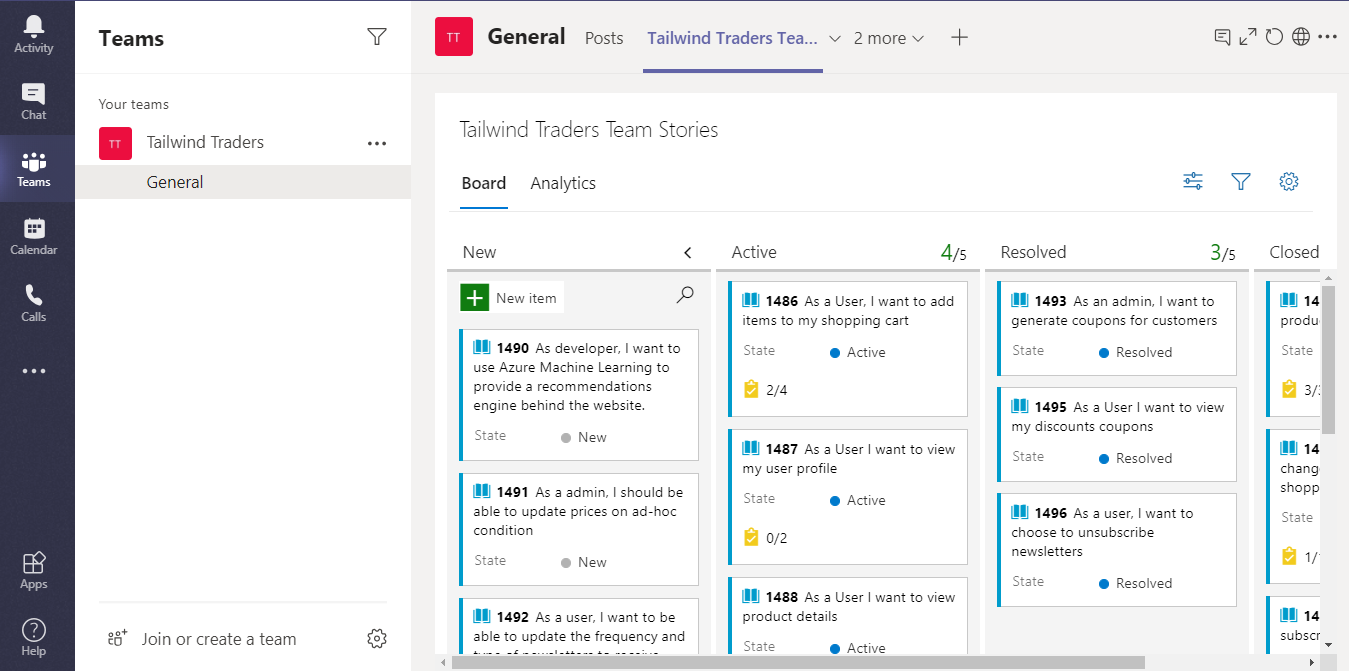The image size is (1349, 671).
Task: Open more options for Tailwind Traders team
Action: (377, 143)
